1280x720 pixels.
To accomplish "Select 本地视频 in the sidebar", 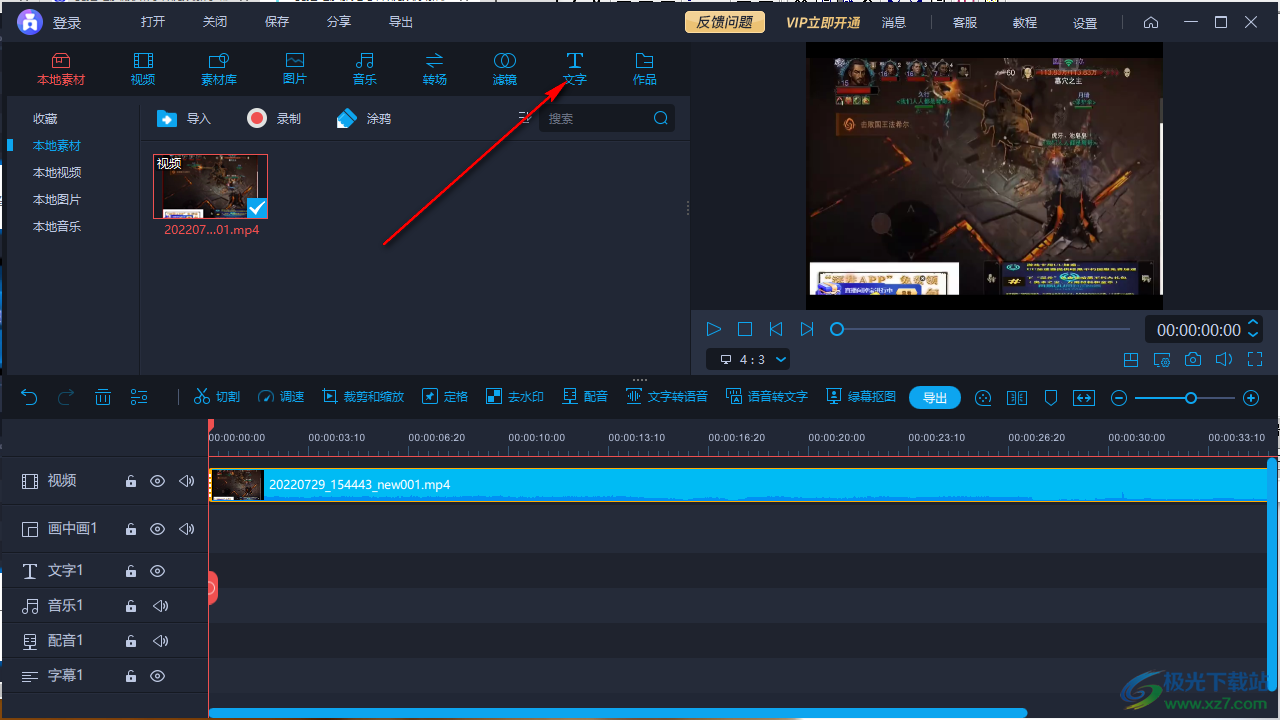I will click(57, 172).
